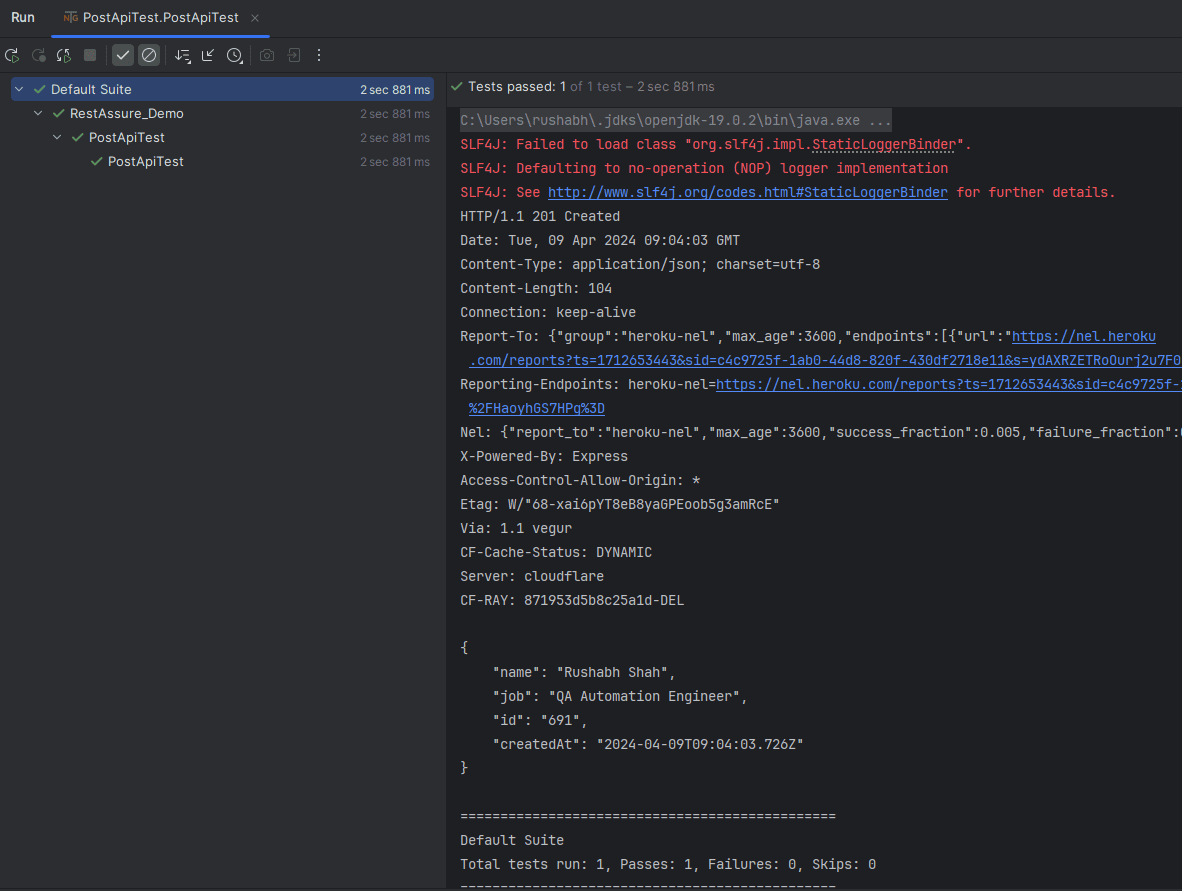Open the nel.heroku Reporting-Endpoints link
1182x891 pixels.
coord(948,384)
